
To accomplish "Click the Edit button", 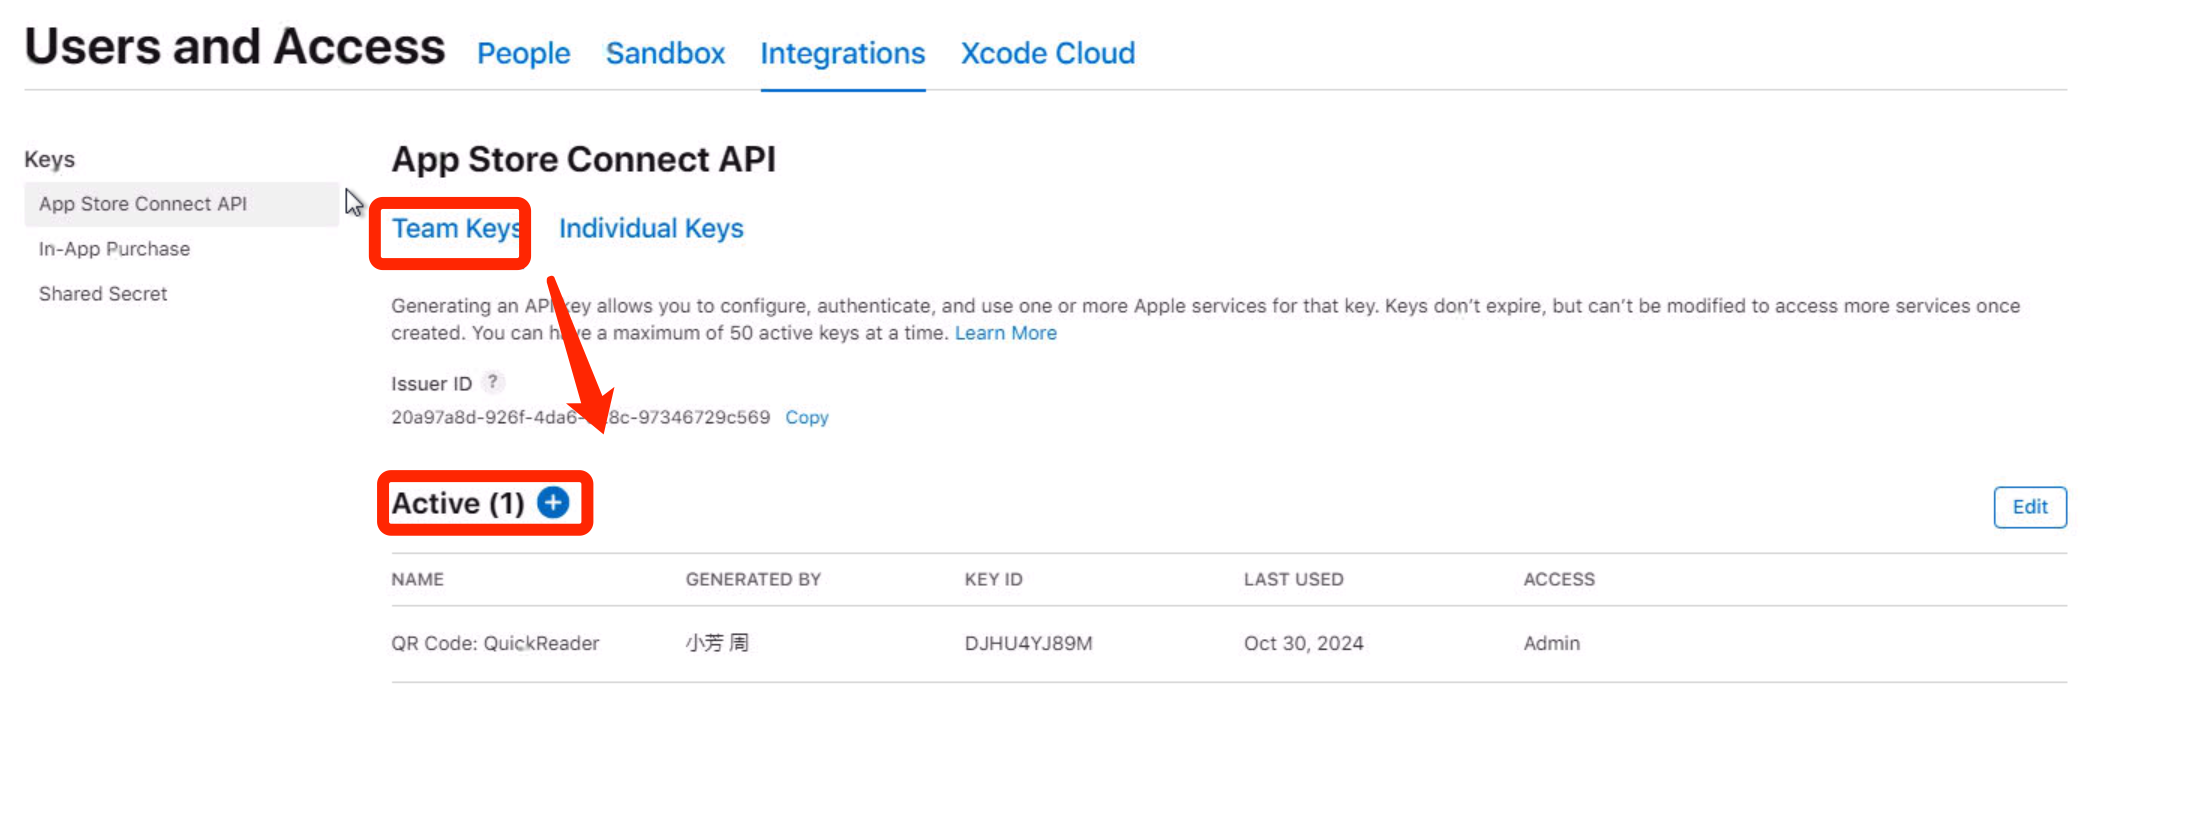I will pos(2029,507).
